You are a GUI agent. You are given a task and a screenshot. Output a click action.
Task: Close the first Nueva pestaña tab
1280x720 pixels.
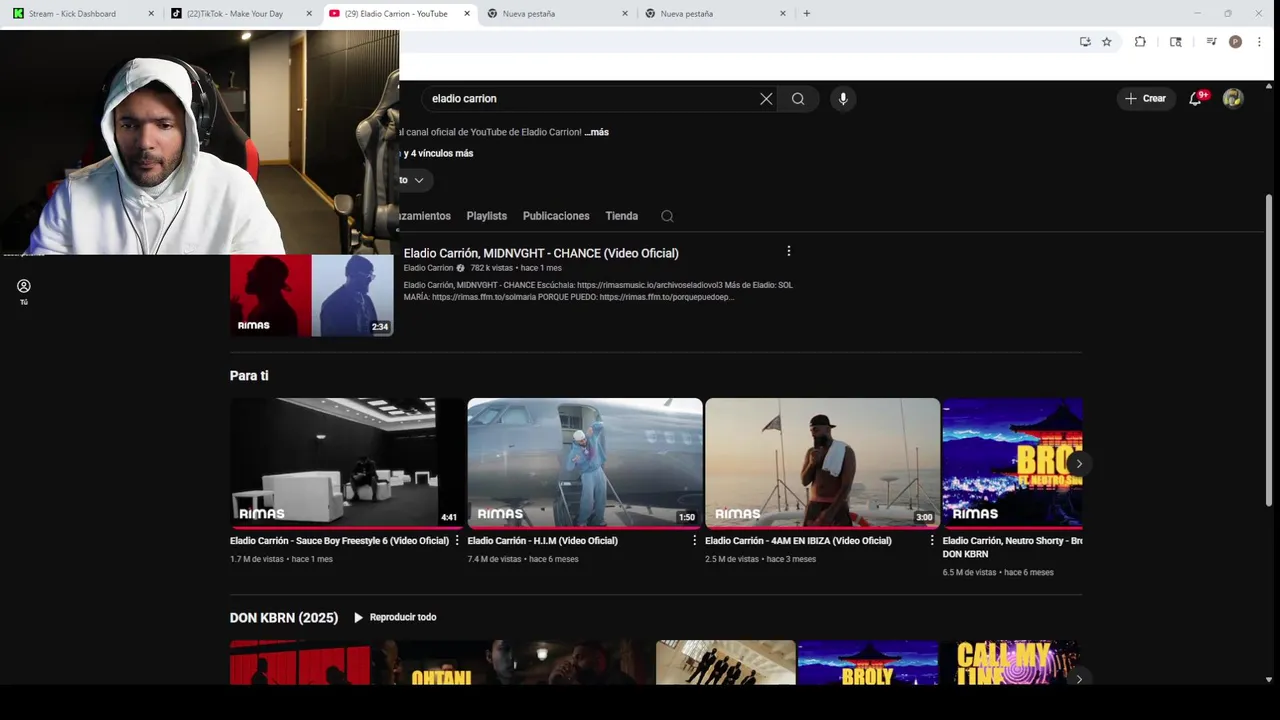[x=625, y=14]
